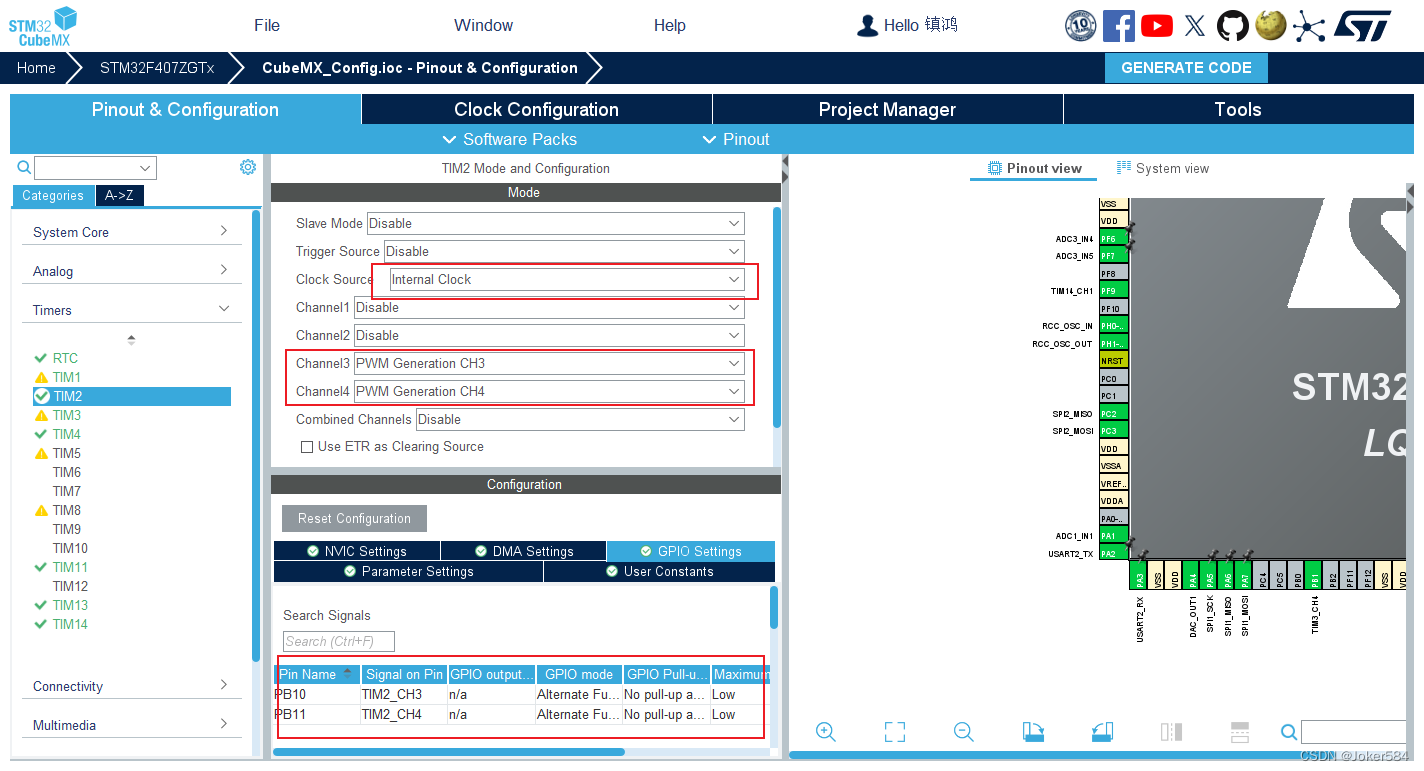Sort by Pin Name column header
Viewport: 1424px width, 771px height.
click(x=317, y=674)
